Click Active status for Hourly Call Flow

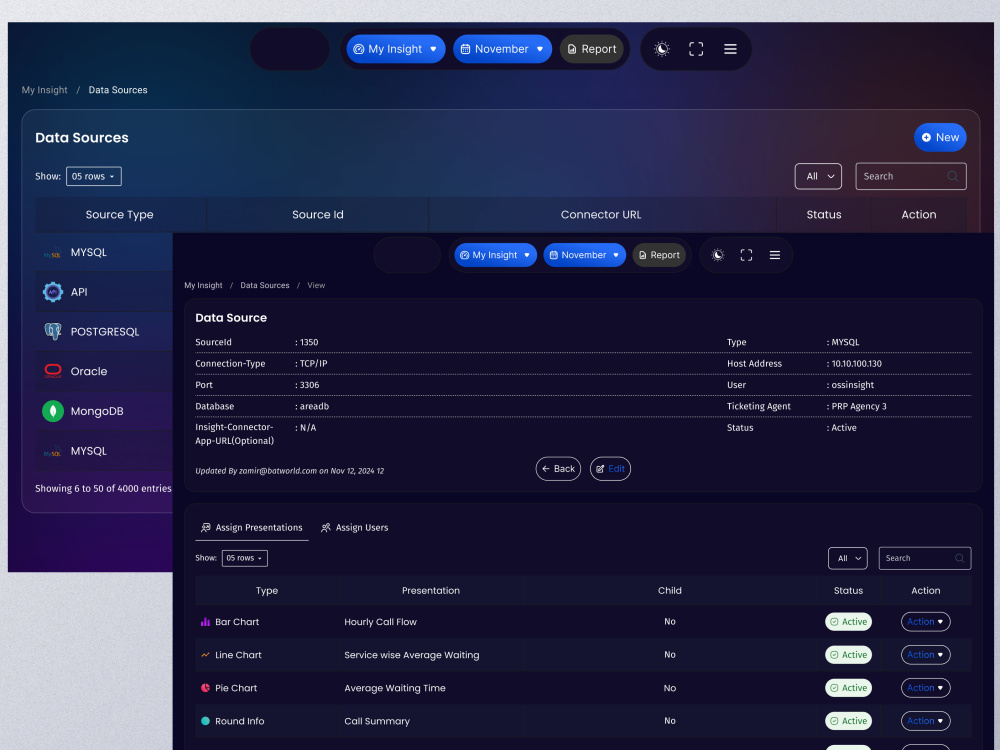[848, 622]
